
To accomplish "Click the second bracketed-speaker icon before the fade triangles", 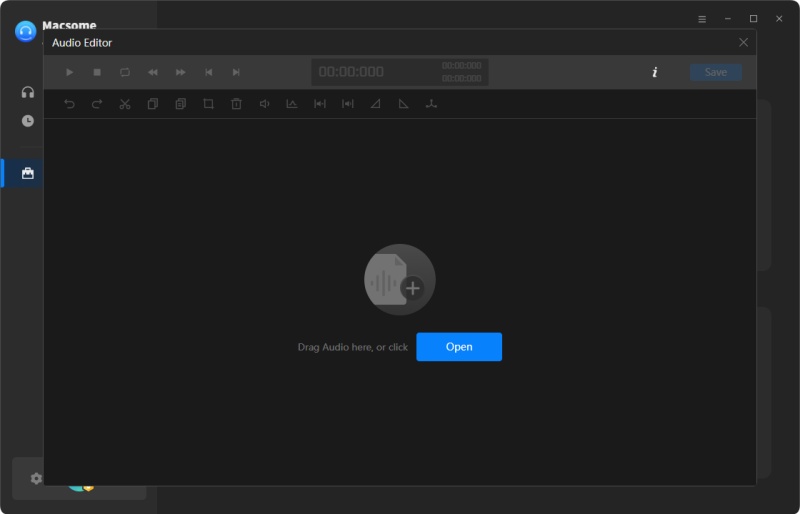I will [347, 104].
